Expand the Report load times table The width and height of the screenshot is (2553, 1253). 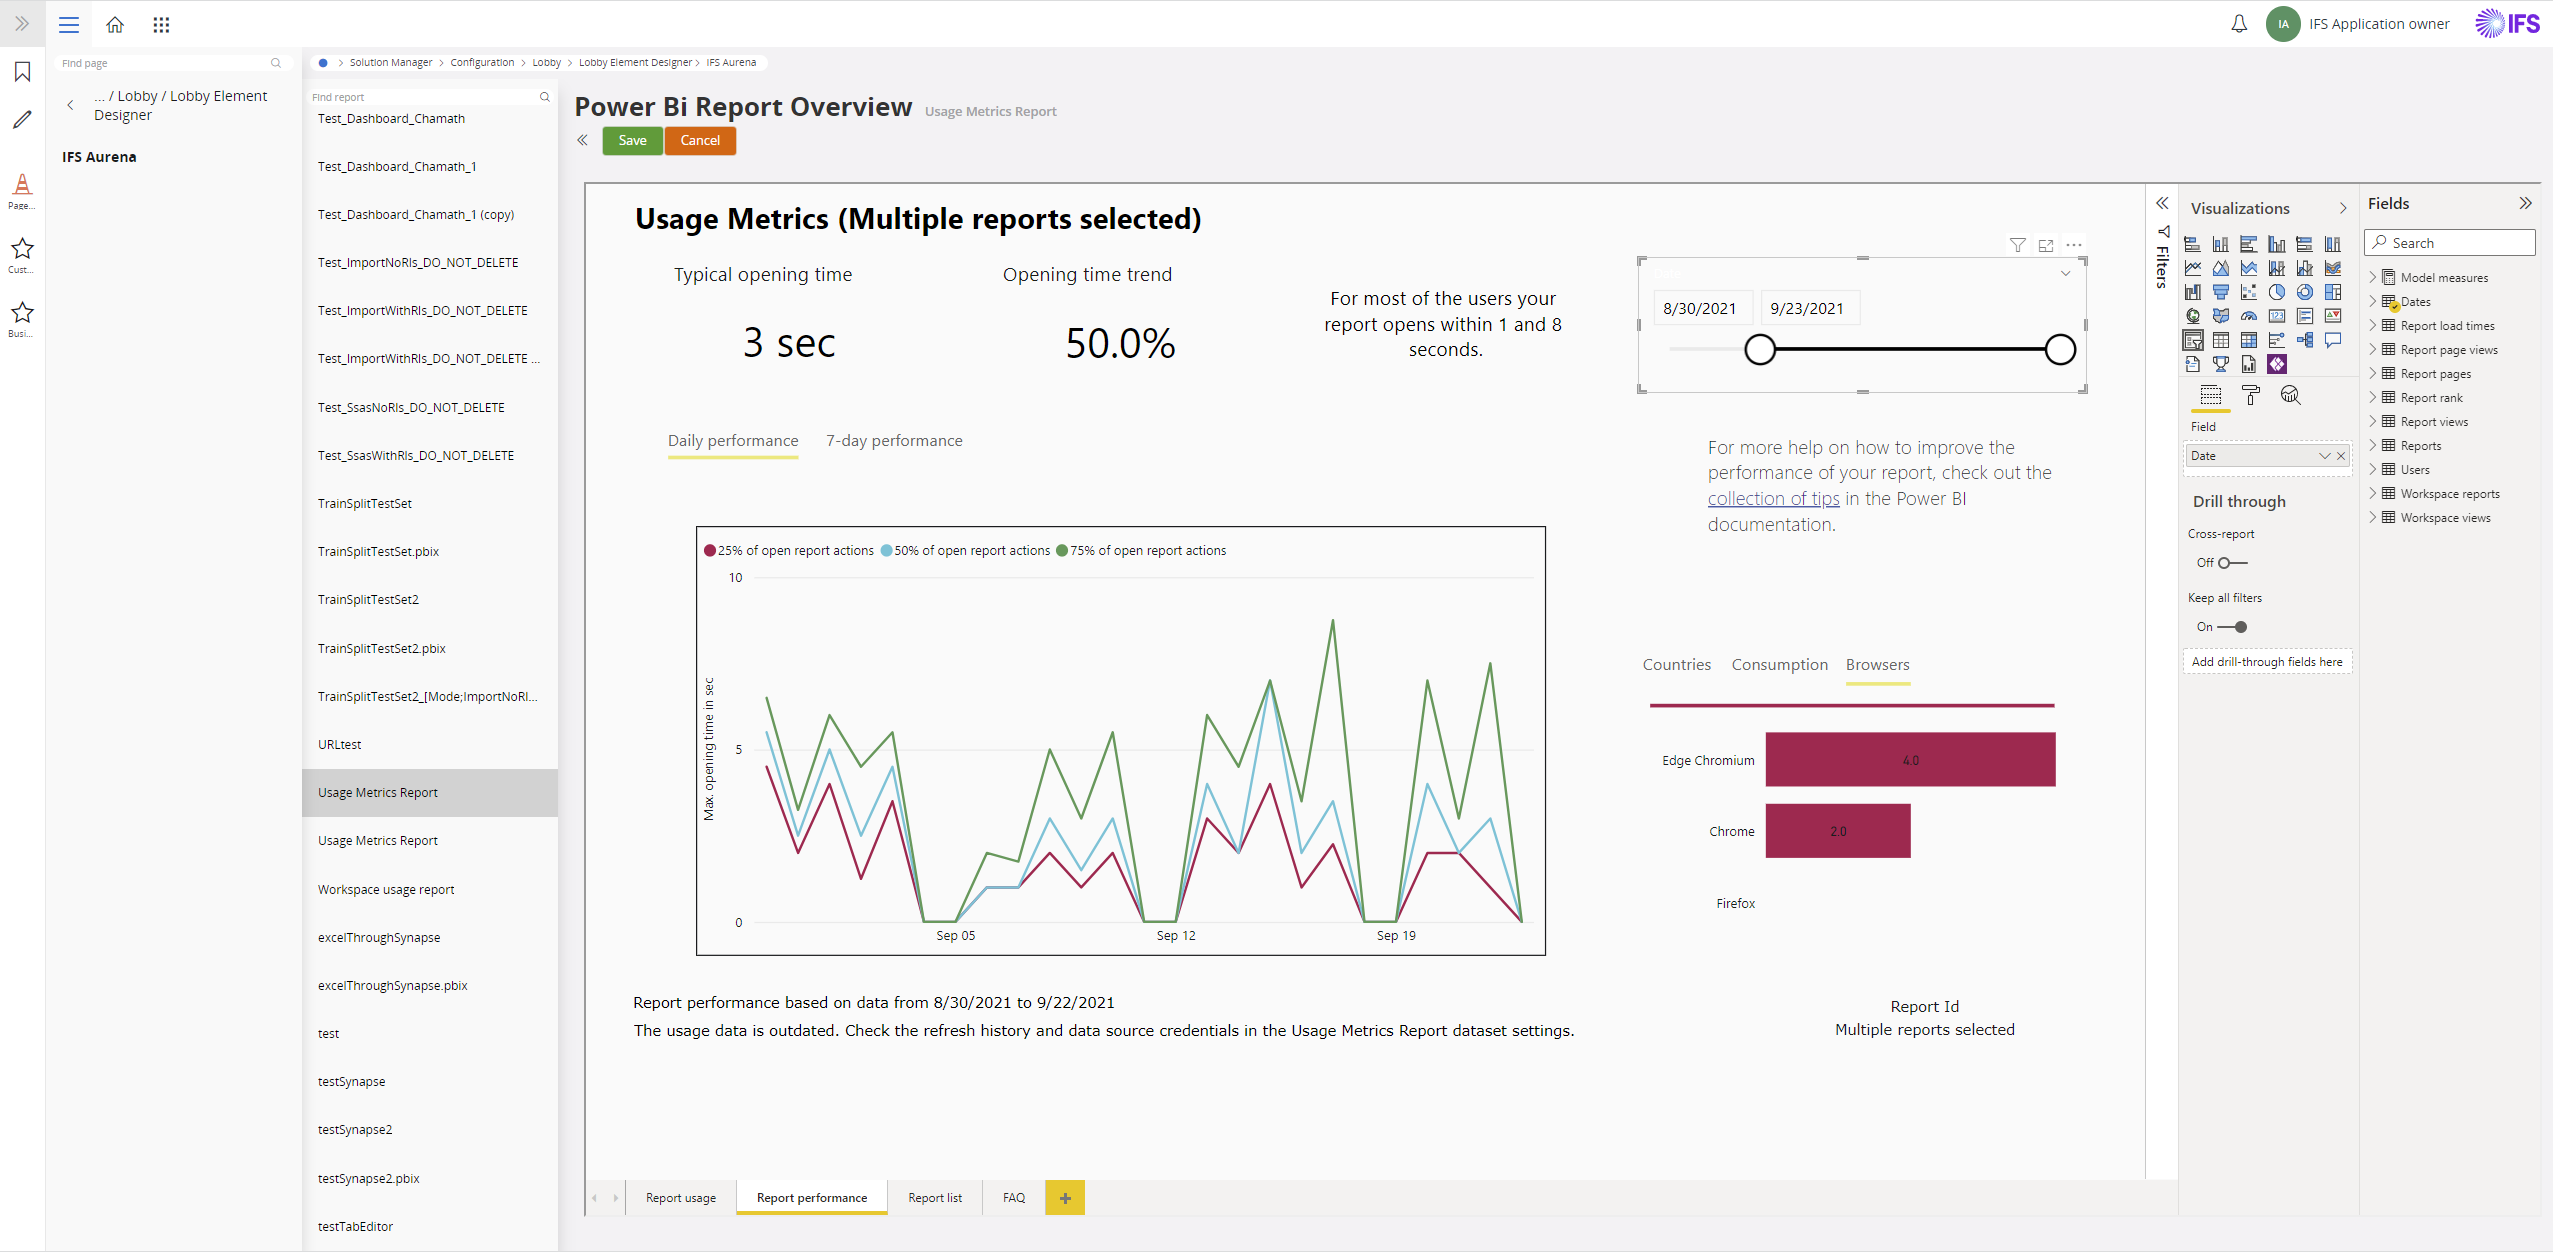click(2371, 325)
